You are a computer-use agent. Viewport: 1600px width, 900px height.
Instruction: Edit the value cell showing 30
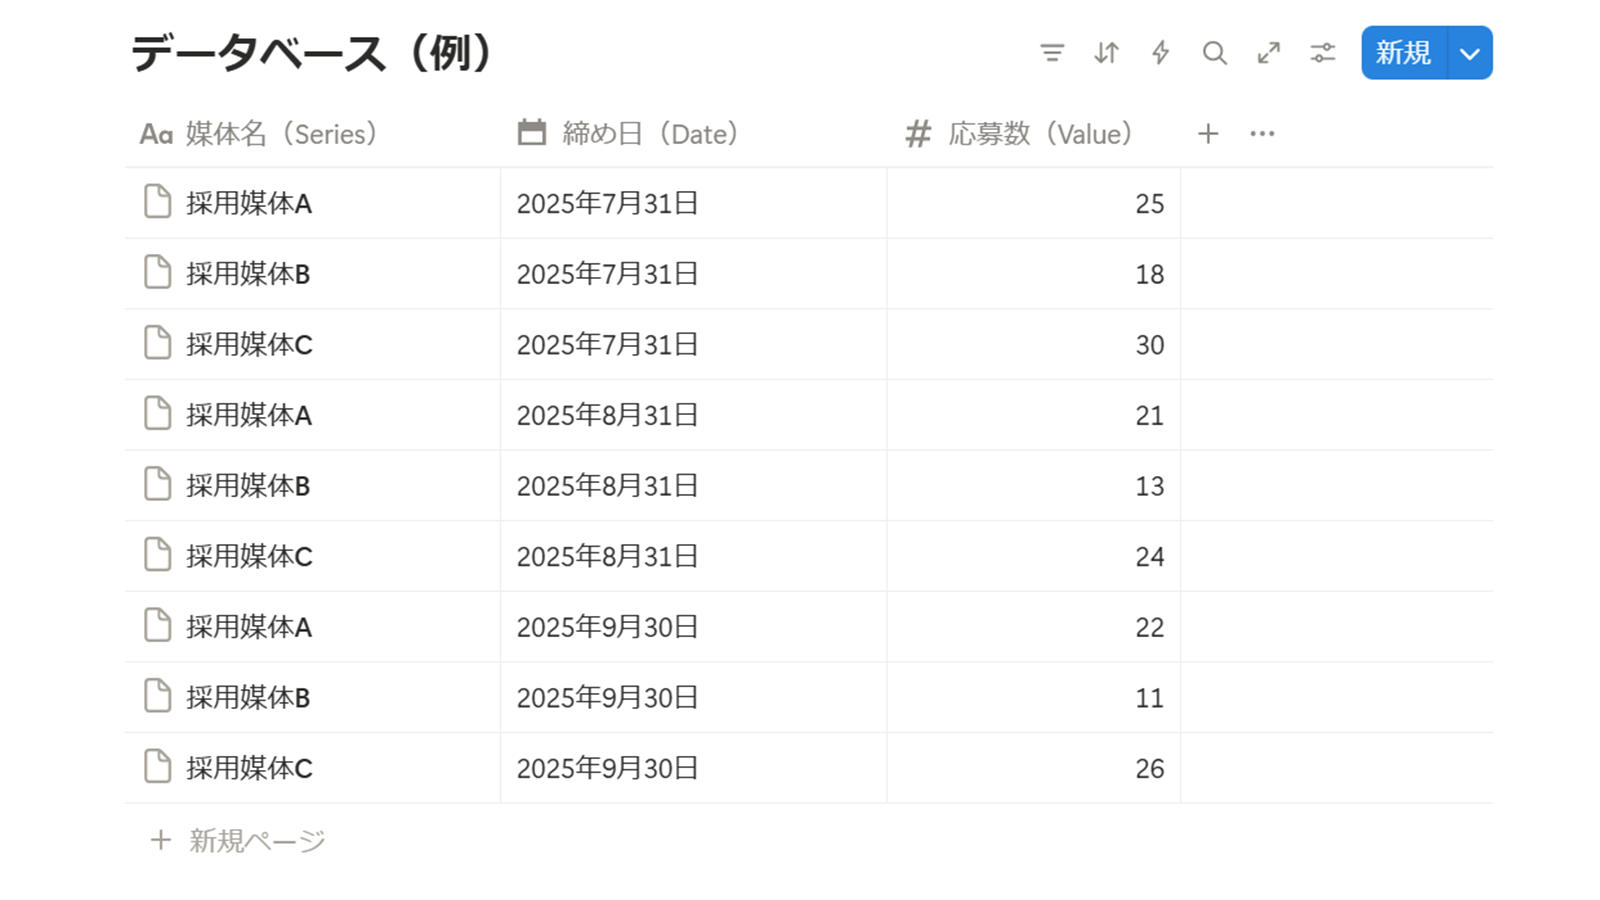point(1033,345)
